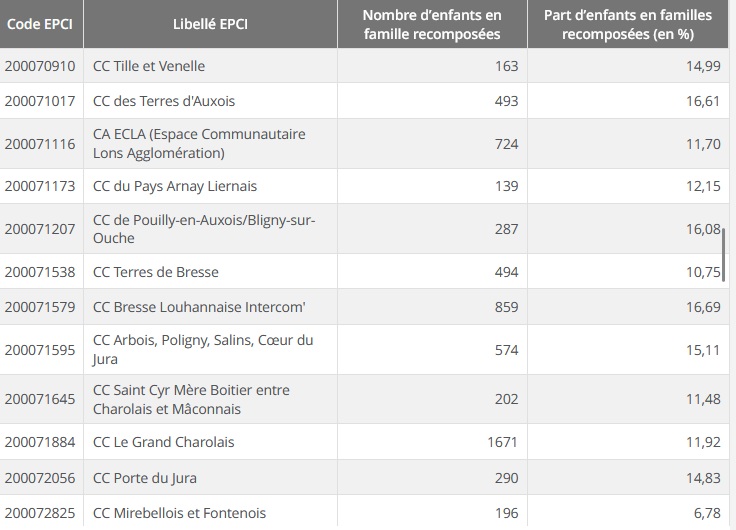This screenshot has width=736, height=530.
Task: Click the CC Terres de Bresse label
Action: (155, 272)
